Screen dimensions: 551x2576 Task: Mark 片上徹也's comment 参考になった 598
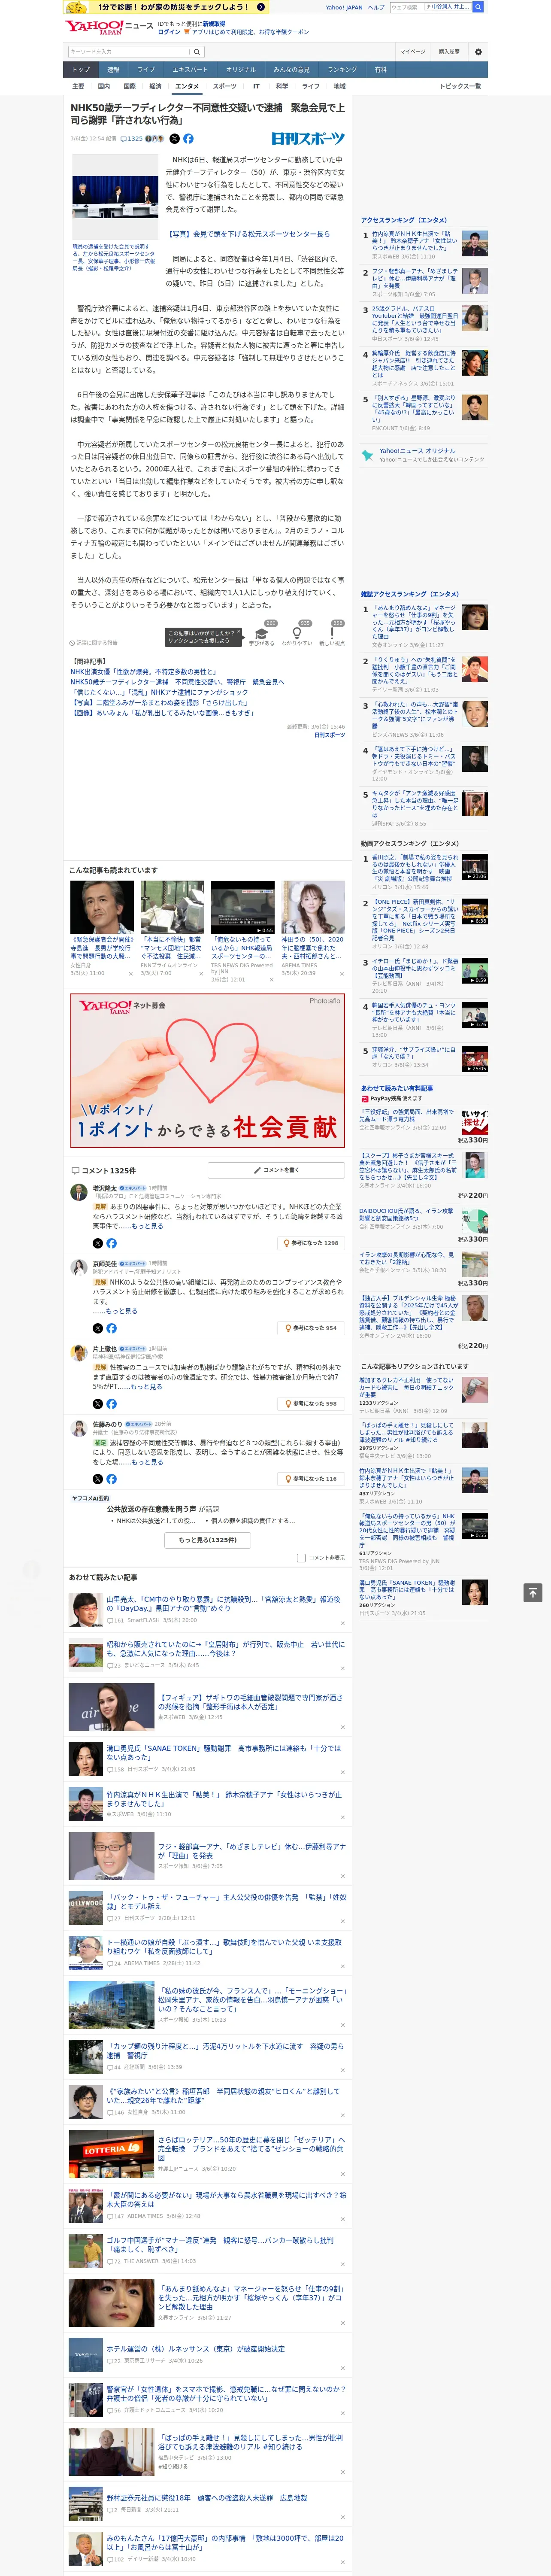(x=311, y=1403)
